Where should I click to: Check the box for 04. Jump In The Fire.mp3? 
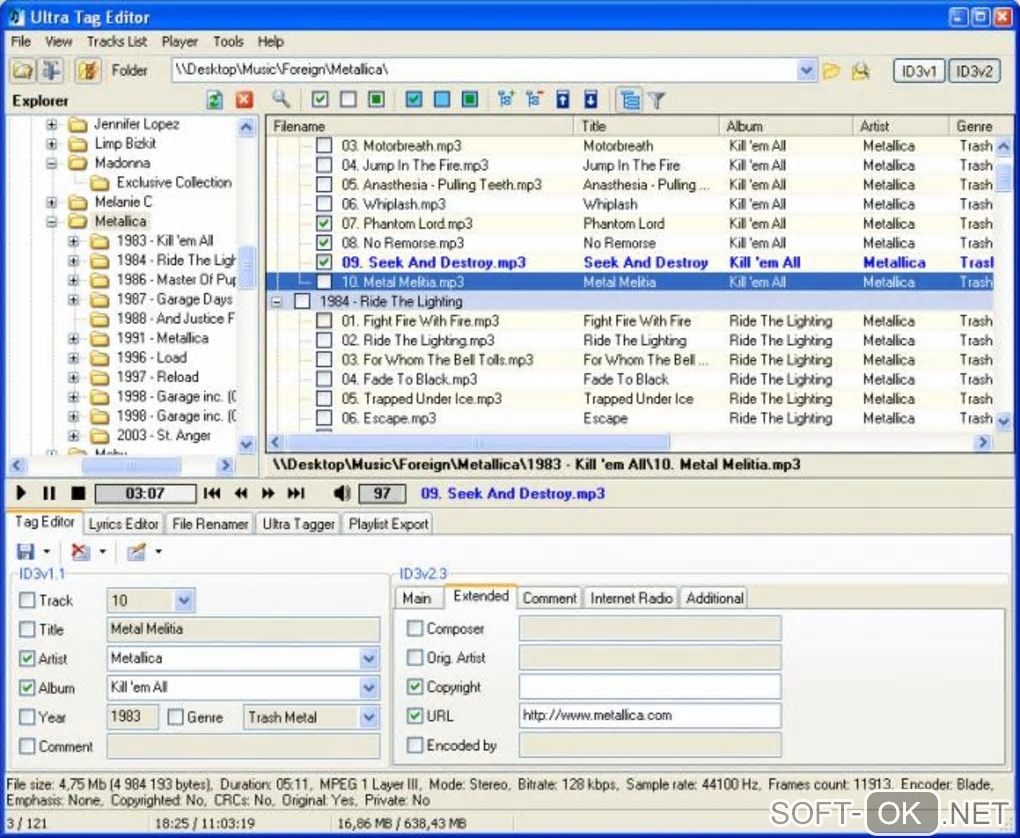(x=324, y=165)
